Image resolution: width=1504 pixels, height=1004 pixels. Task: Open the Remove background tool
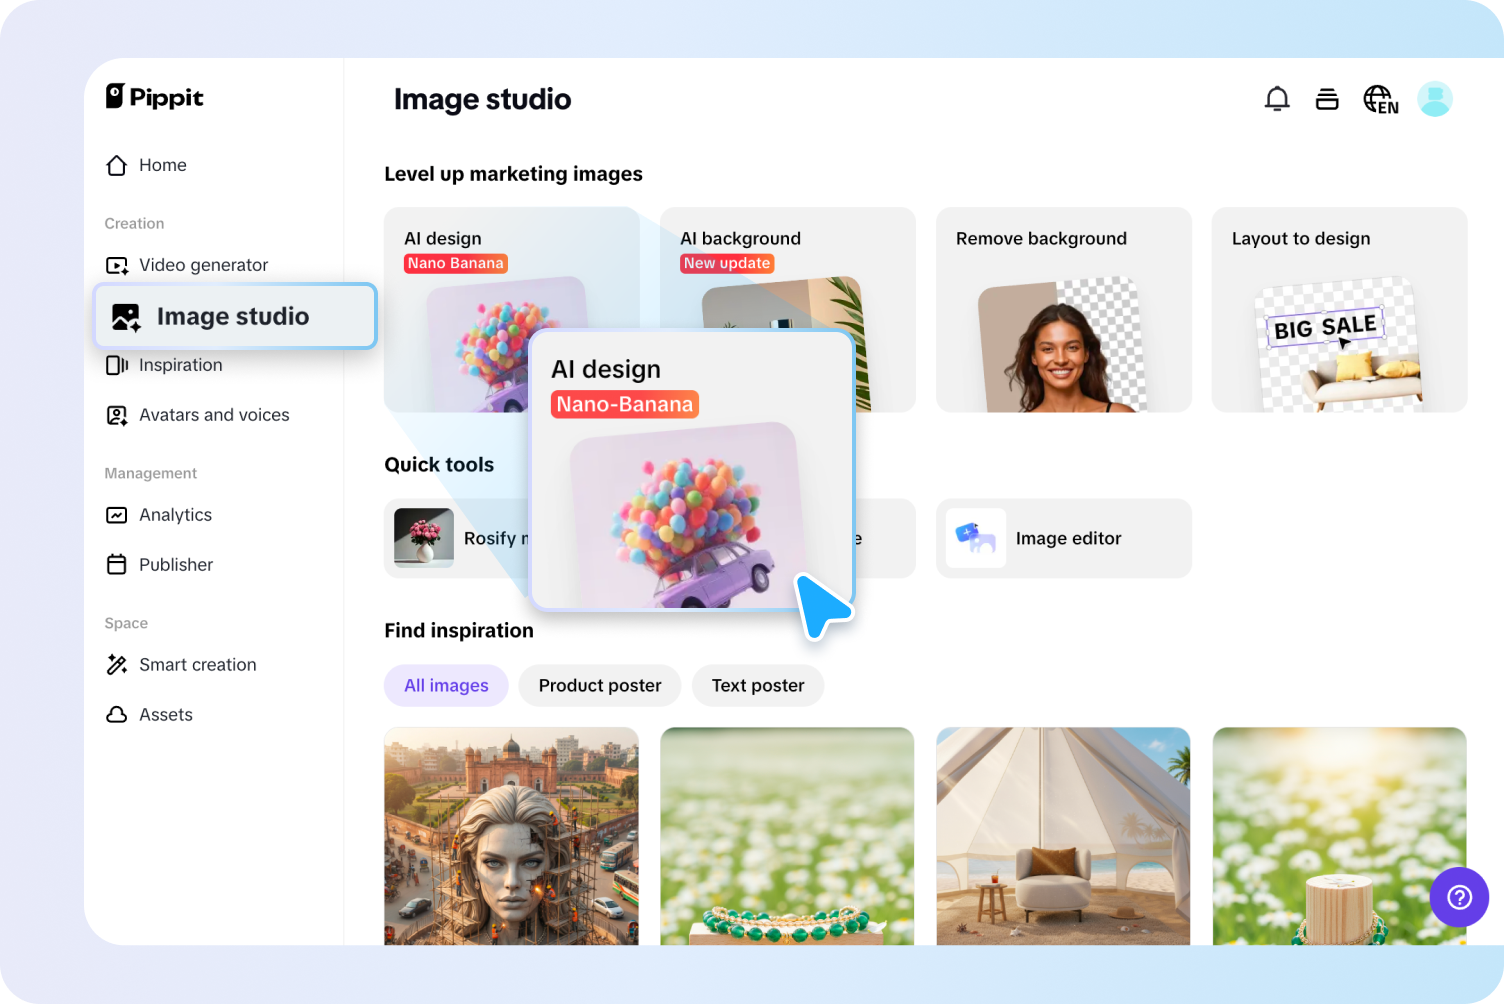(x=1063, y=310)
